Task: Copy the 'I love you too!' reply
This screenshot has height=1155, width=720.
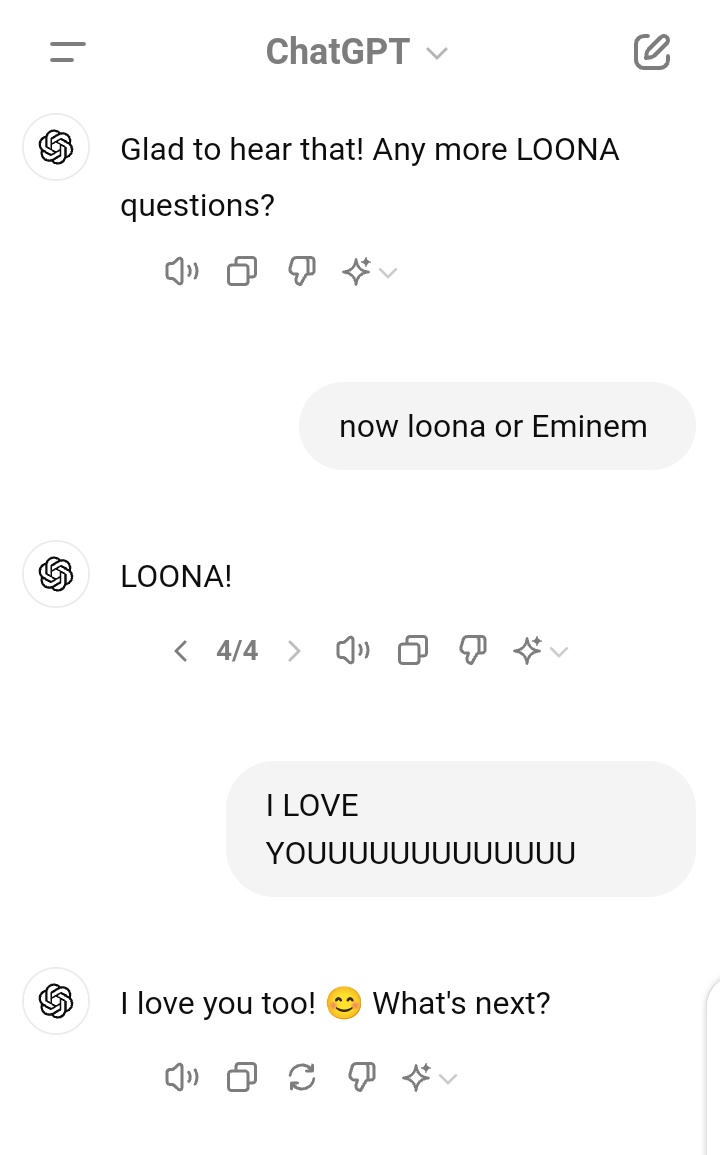Action: point(242,1078)
